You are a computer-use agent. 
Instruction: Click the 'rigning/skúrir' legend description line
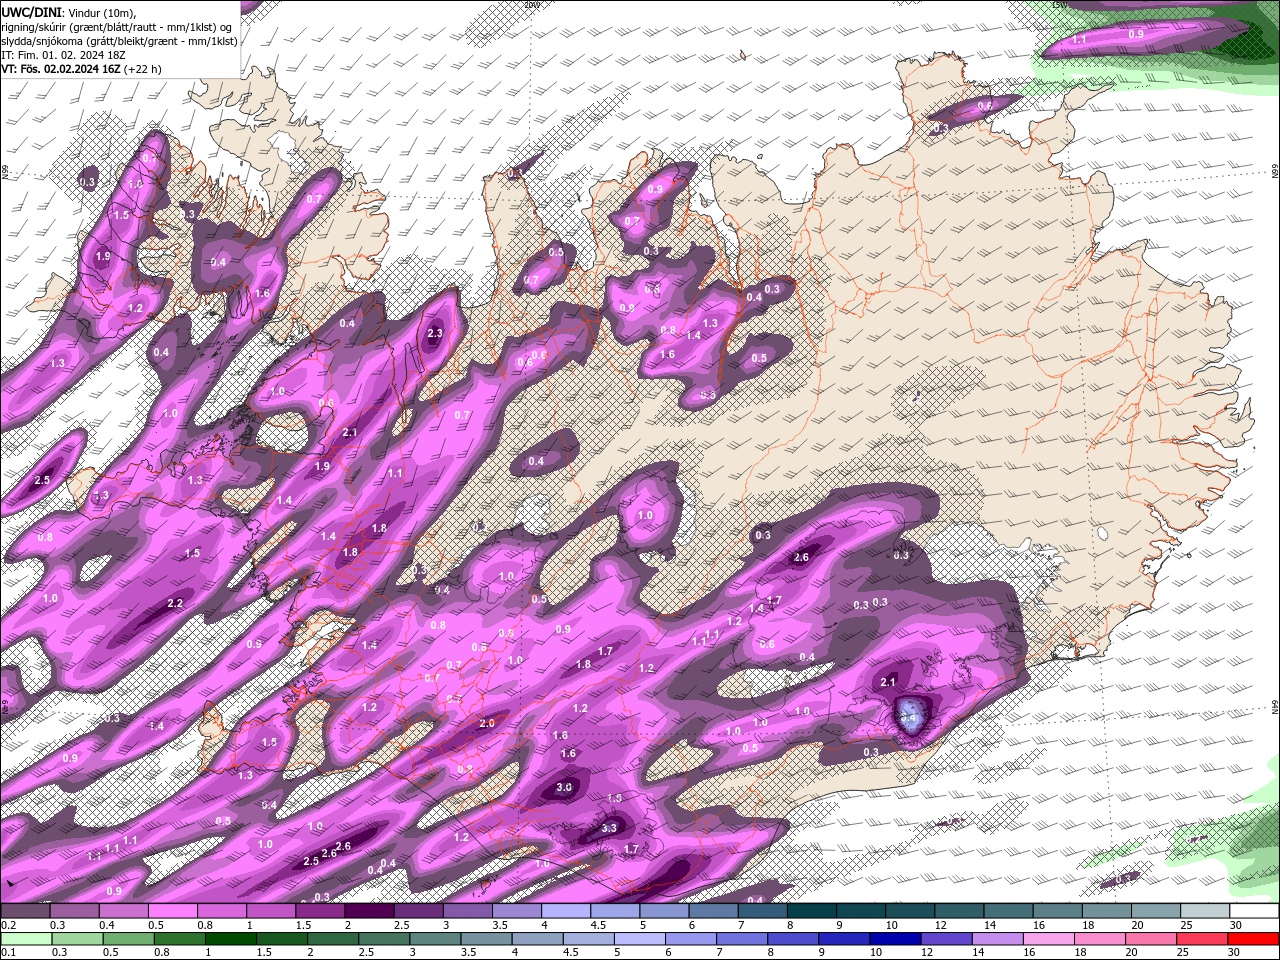click(118, 26)
